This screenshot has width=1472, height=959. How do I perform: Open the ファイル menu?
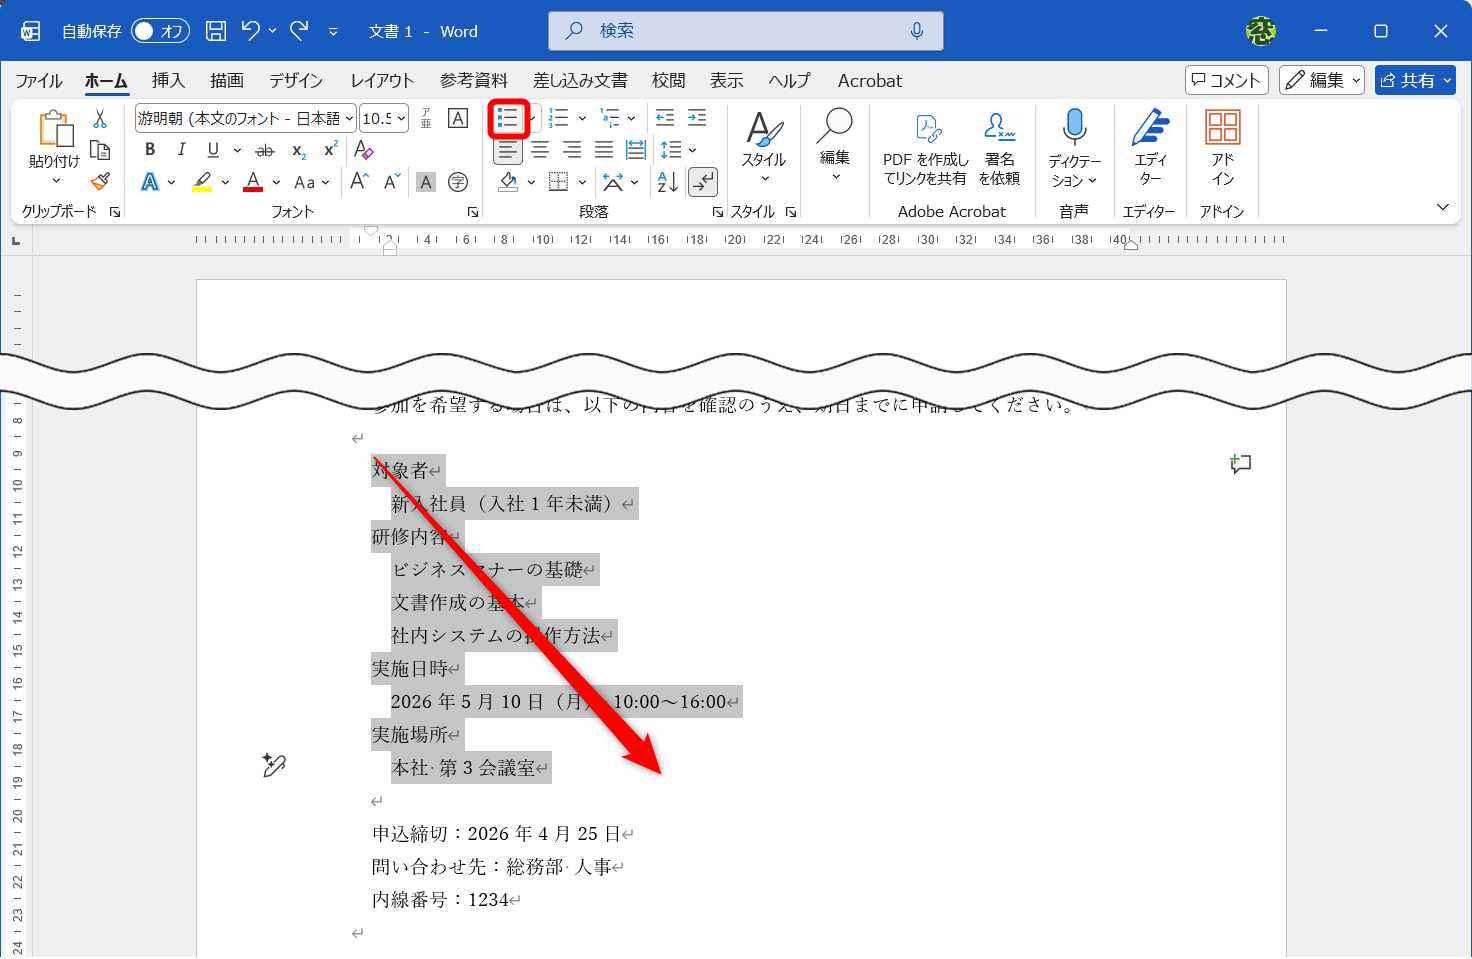(x=38, y=80)
